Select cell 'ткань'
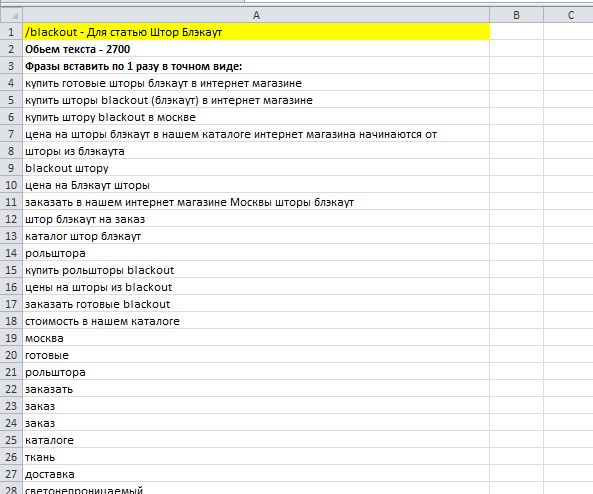The width and height of the screenshot is (593, 494). coord(256,457)
